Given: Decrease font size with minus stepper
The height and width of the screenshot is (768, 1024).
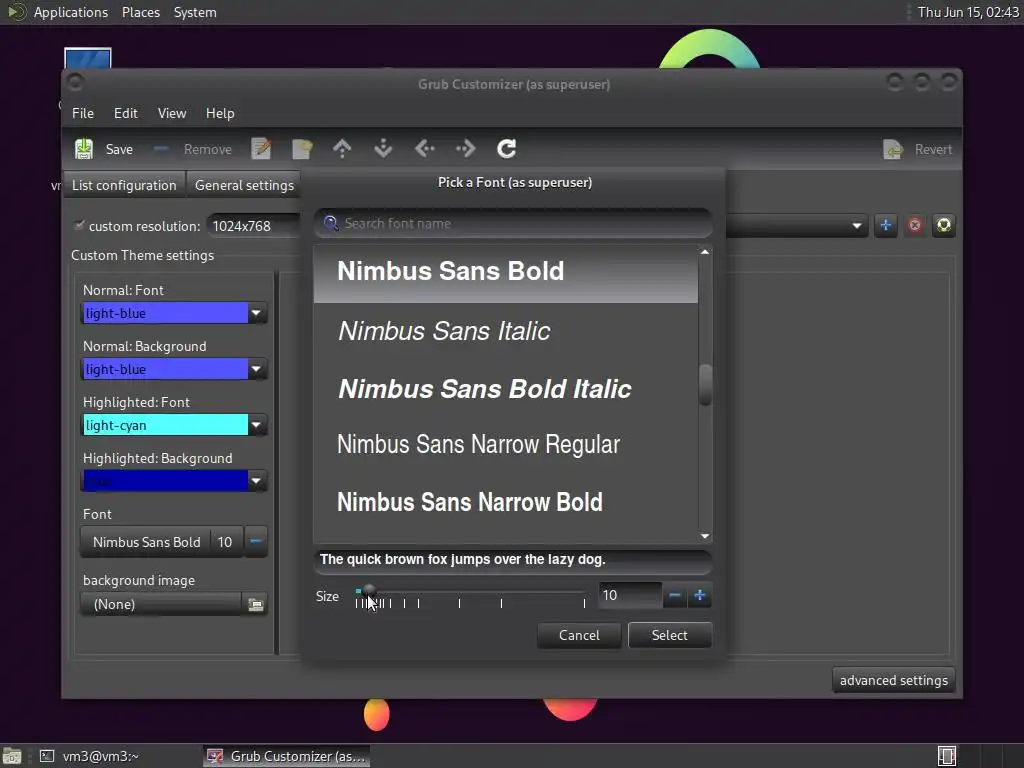Looking at the screenshot, I should [x=675, y=596].
